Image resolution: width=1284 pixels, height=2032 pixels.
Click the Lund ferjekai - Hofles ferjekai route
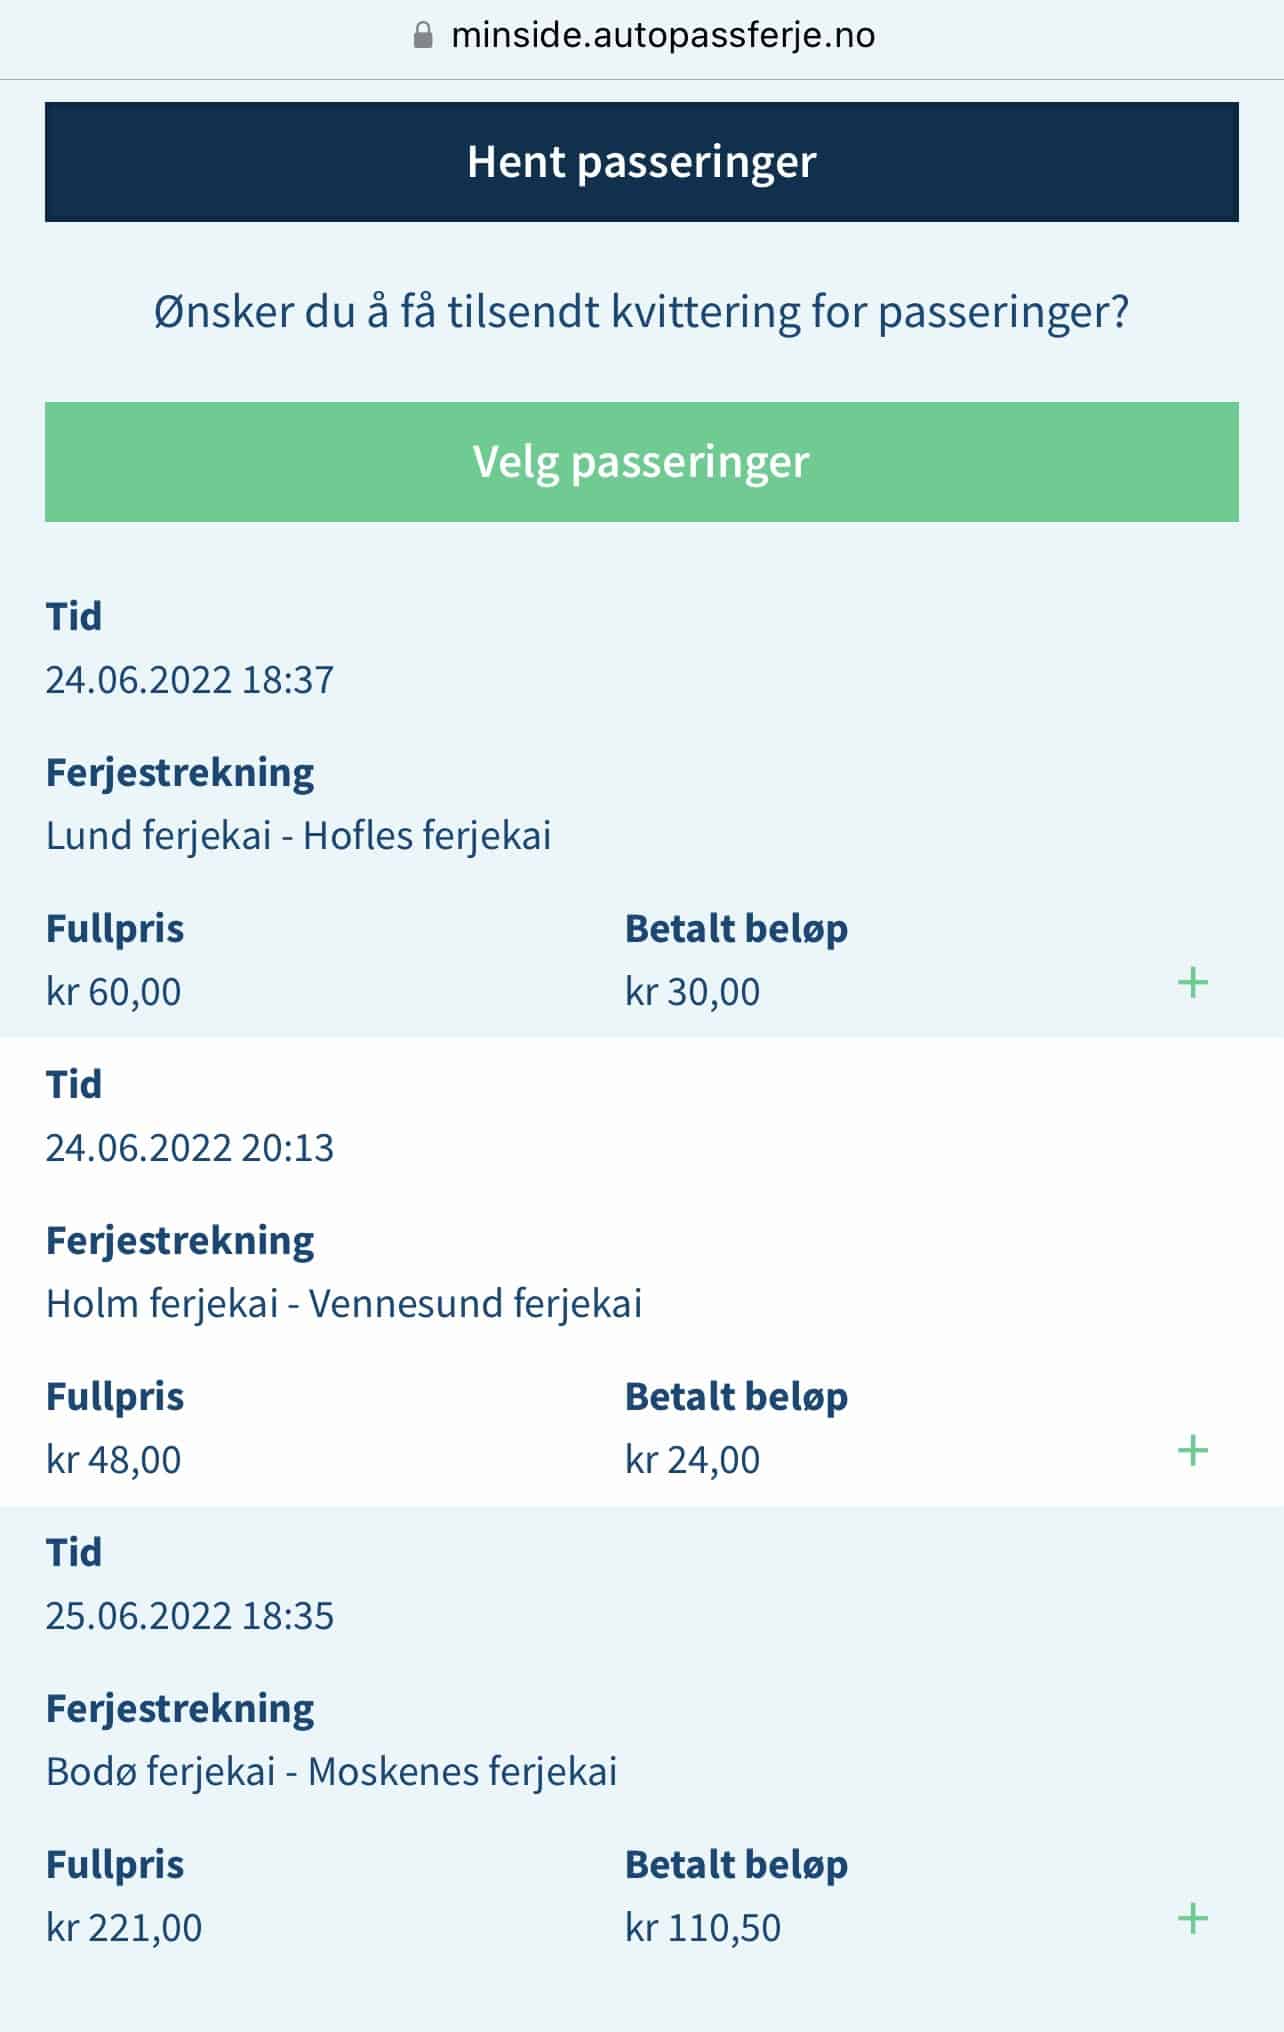point(298,836)
